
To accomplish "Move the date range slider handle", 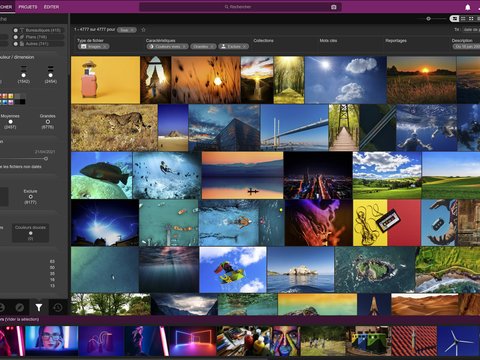I will point(46,159).
